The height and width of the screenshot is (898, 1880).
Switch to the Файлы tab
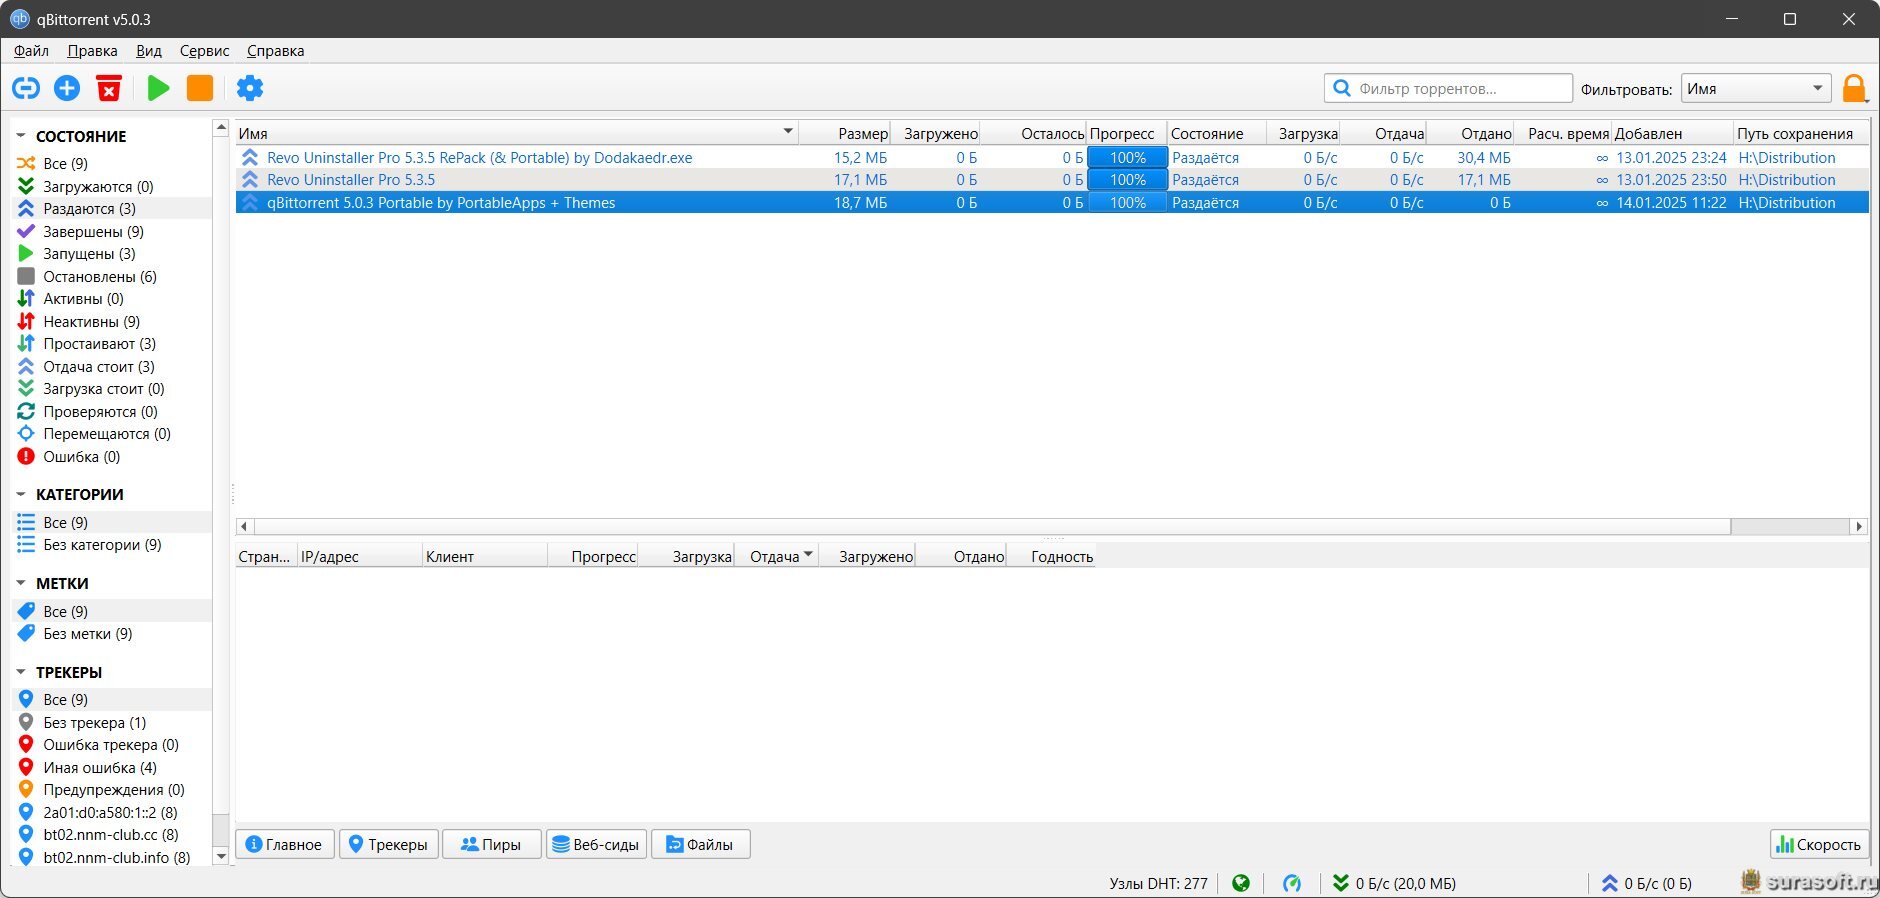pyautogui.click(x=700, y=844)
